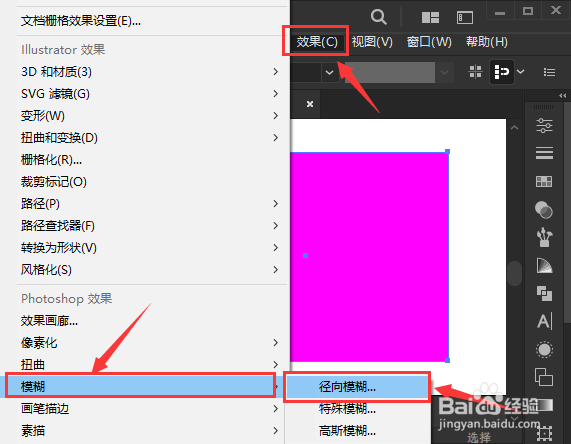Open the Transparency stacked squares icon
The image size is (571, 444).
tap(544, 377)
